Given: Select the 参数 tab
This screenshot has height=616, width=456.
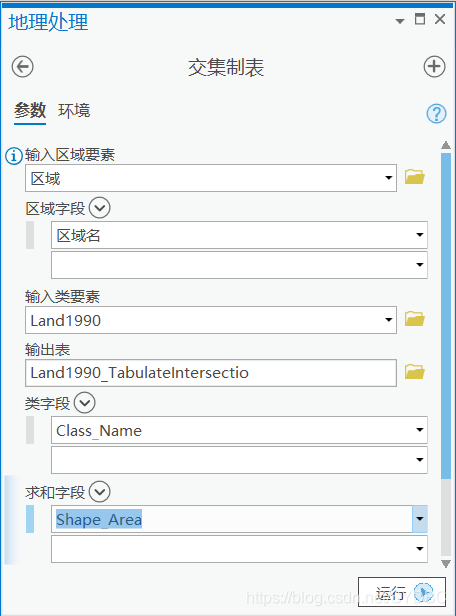Looking at the screenshot, I should (x=30, y=111).
